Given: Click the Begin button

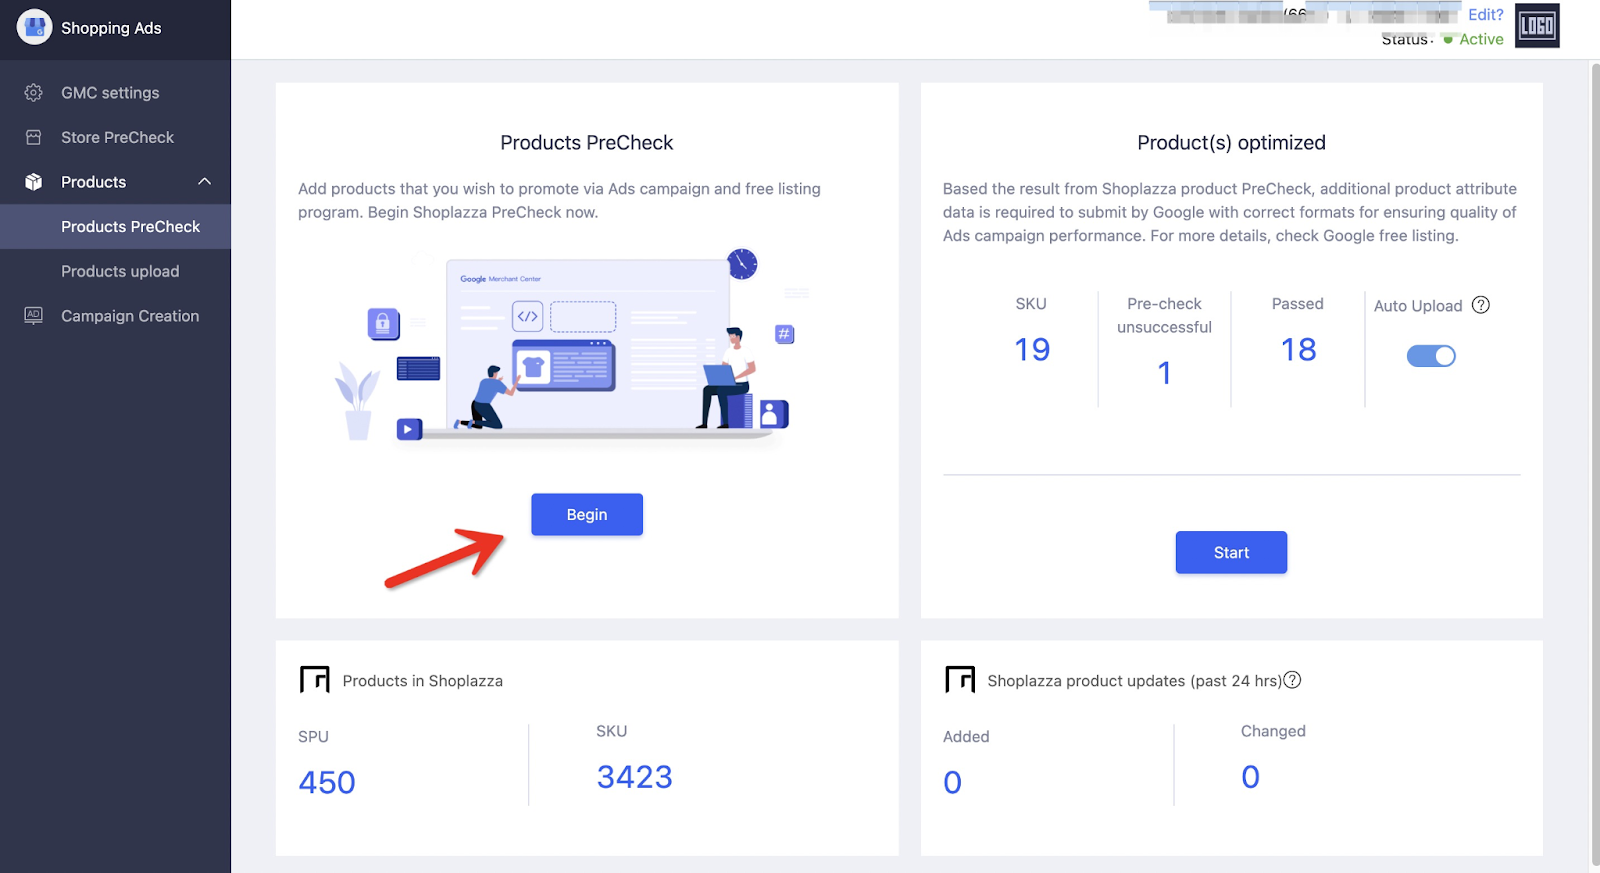Looking at the screenshot, I should pyautogui.click(x=587, y=514).
